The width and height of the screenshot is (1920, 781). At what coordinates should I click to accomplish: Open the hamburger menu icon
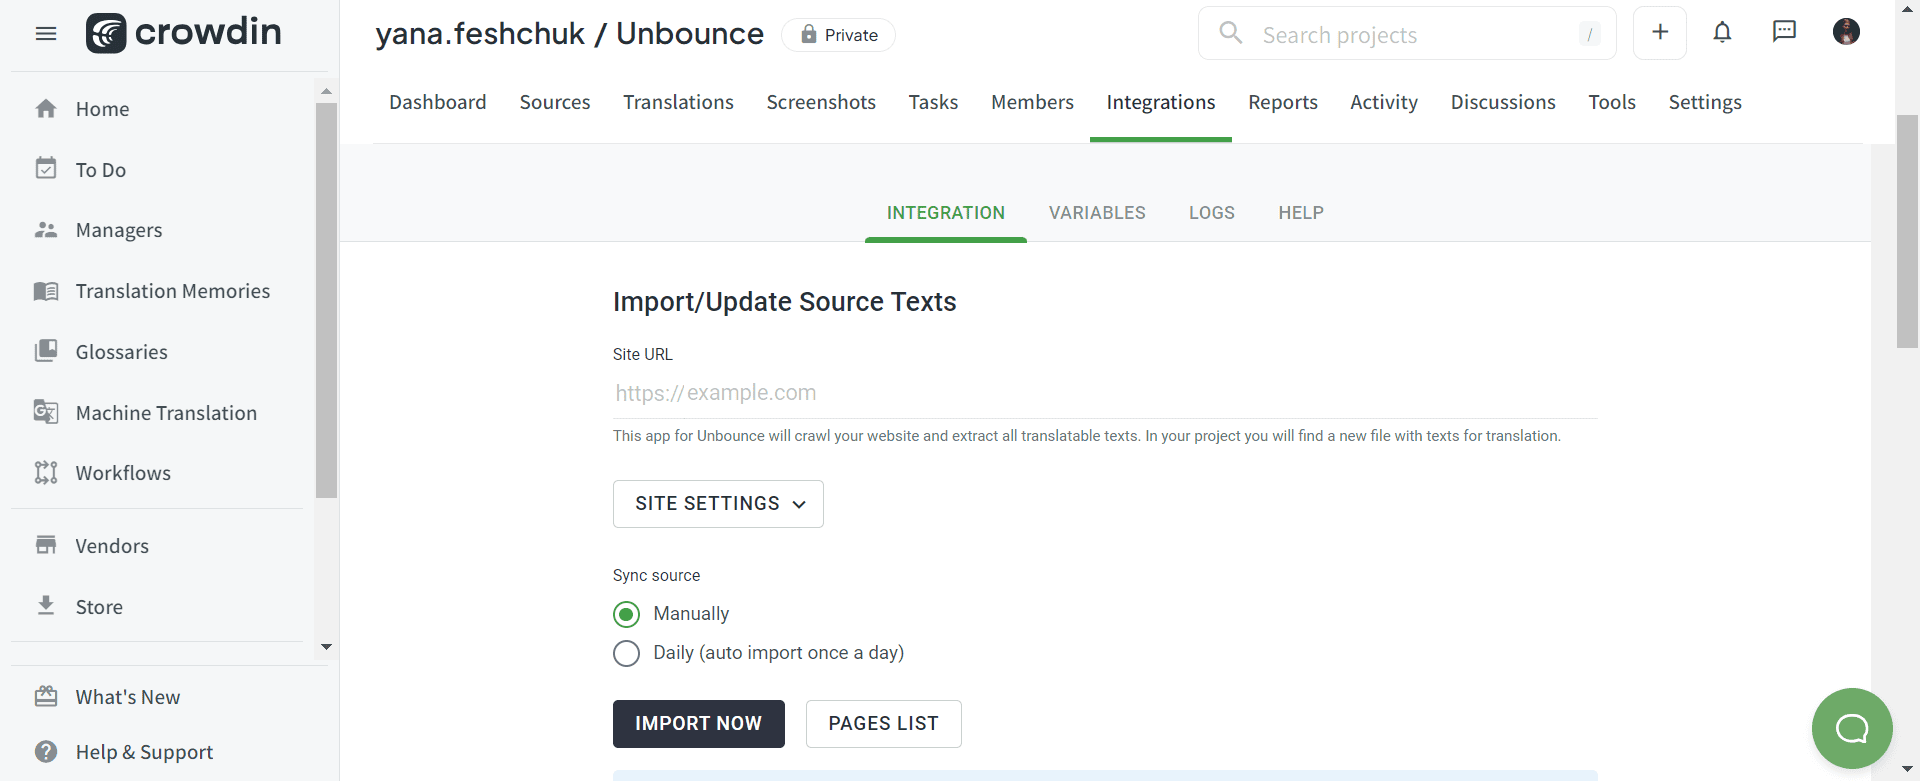(46, 34)
